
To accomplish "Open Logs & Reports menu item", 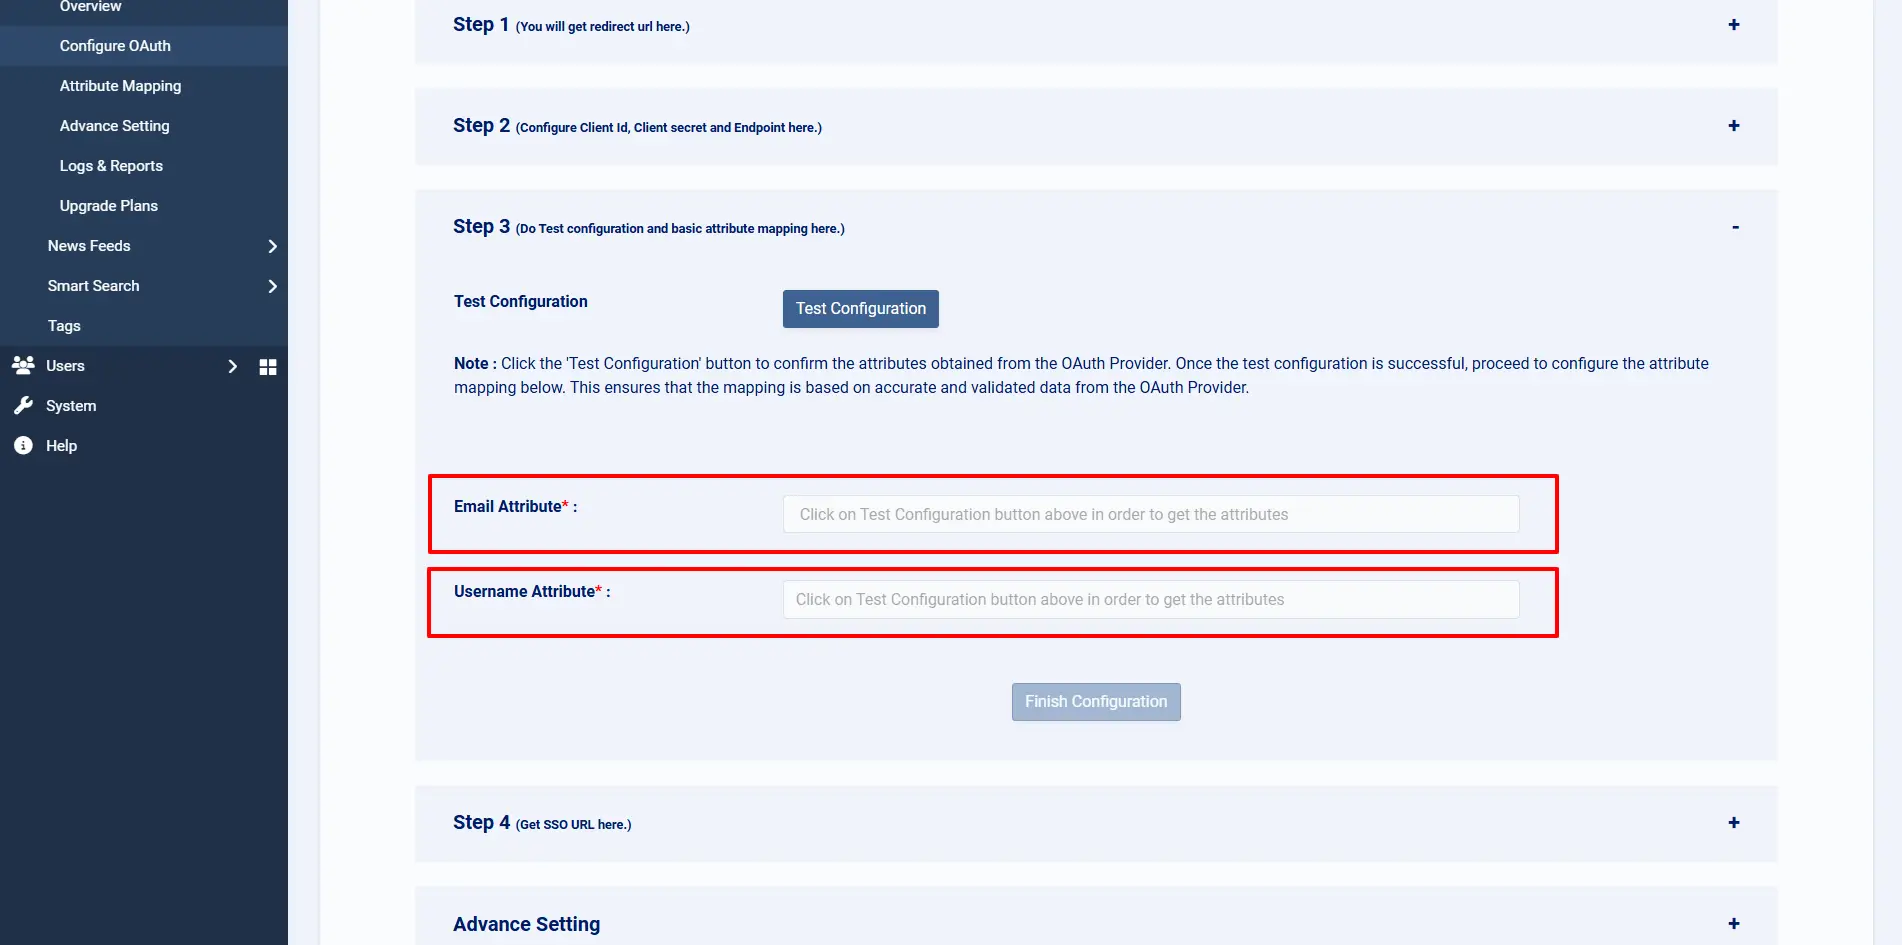I will [111, 166].
